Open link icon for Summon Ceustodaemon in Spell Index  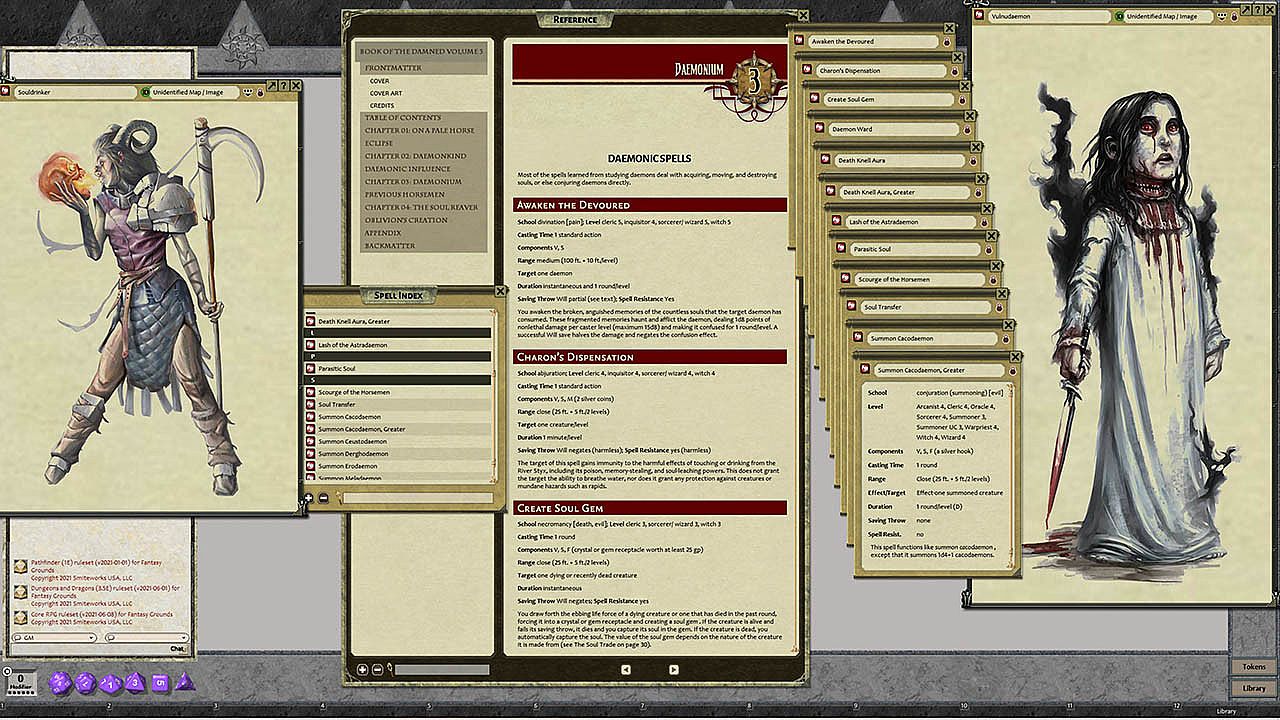[310, 441]
